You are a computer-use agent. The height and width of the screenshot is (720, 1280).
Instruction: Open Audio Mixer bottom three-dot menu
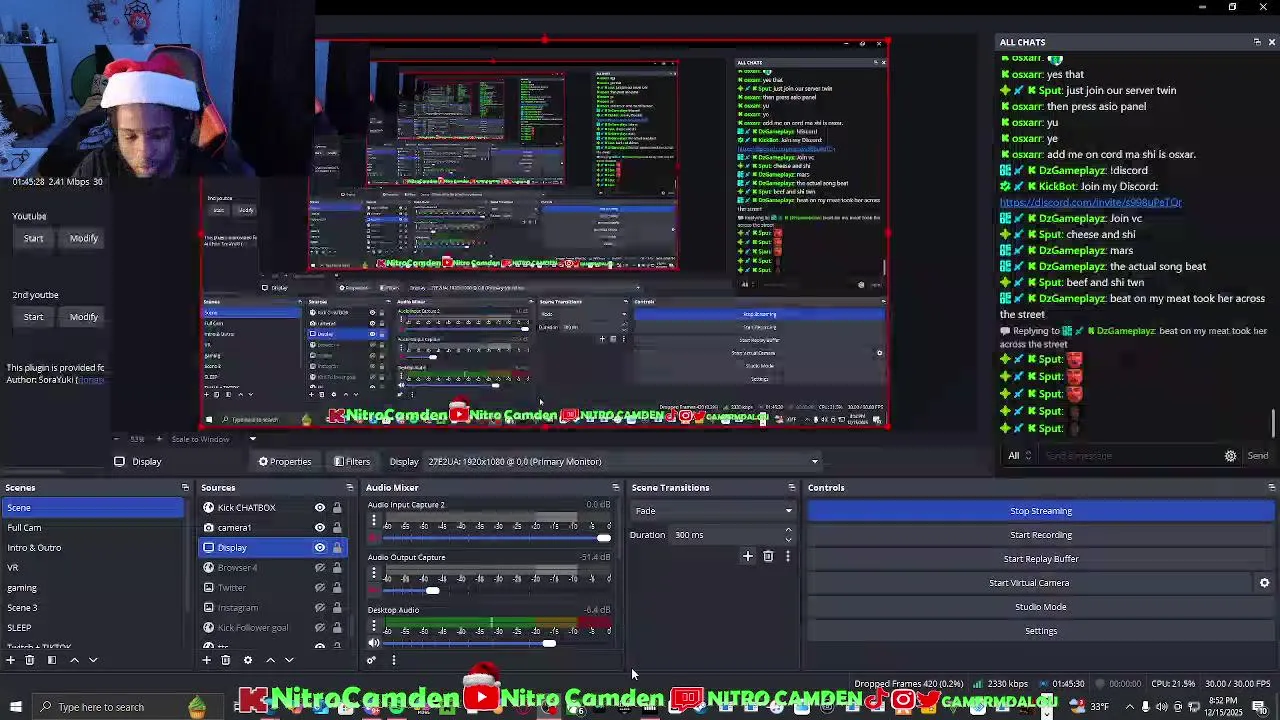pos(393,660)
